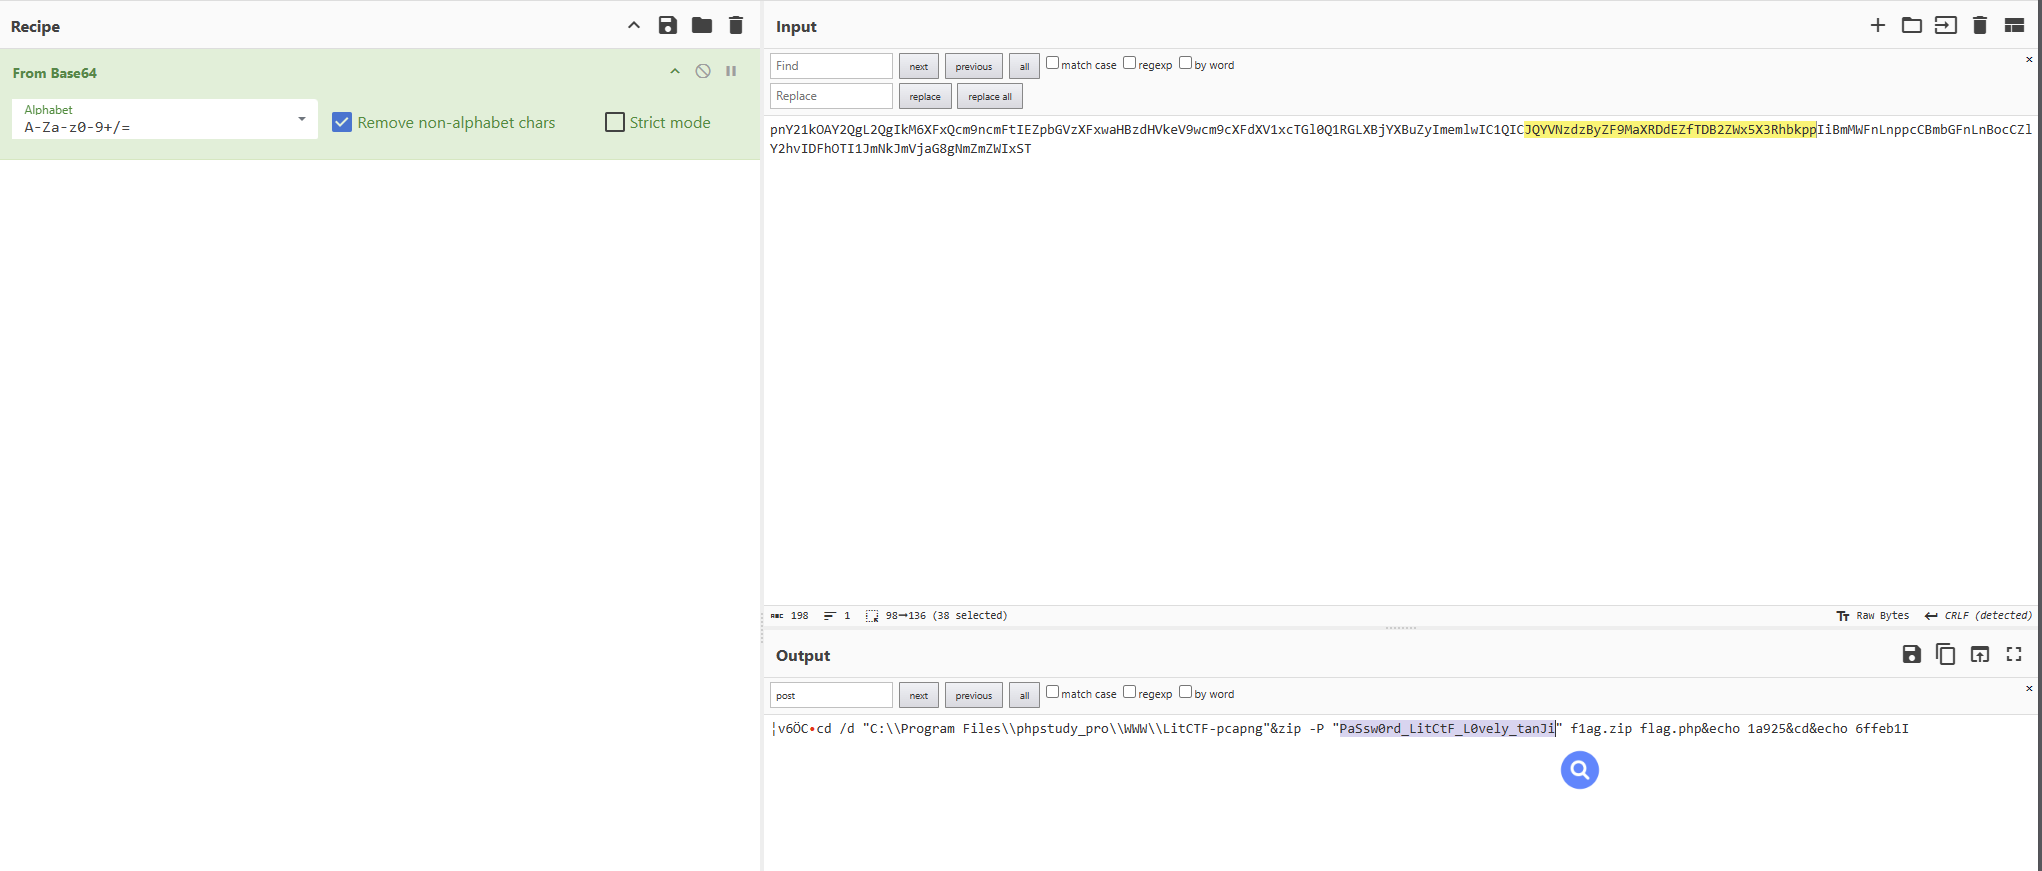The width and height of the screenshot is (2042, 871).
Task: Click 'f1ag.zip' in the output text
Action: tap(1601, 729)
